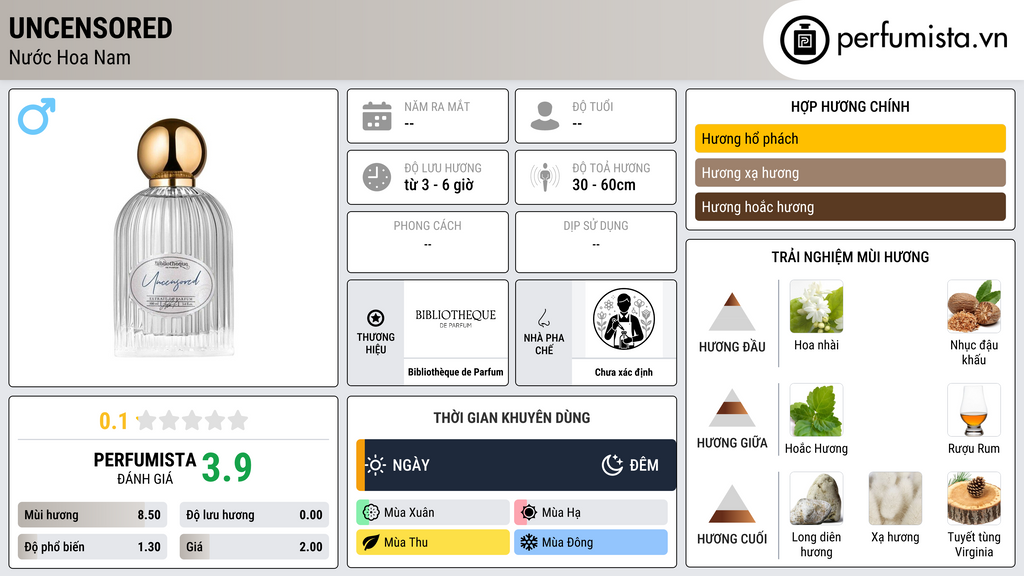
Task: Click the star badge icon above Thương hiệu
Action: [376, 318]
